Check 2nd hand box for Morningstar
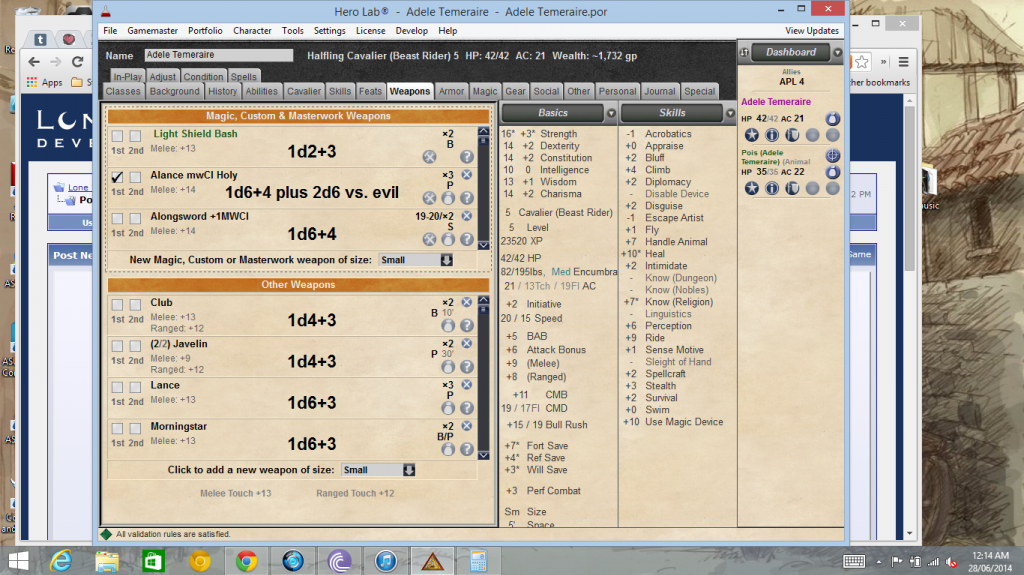 tap(135, 428)
